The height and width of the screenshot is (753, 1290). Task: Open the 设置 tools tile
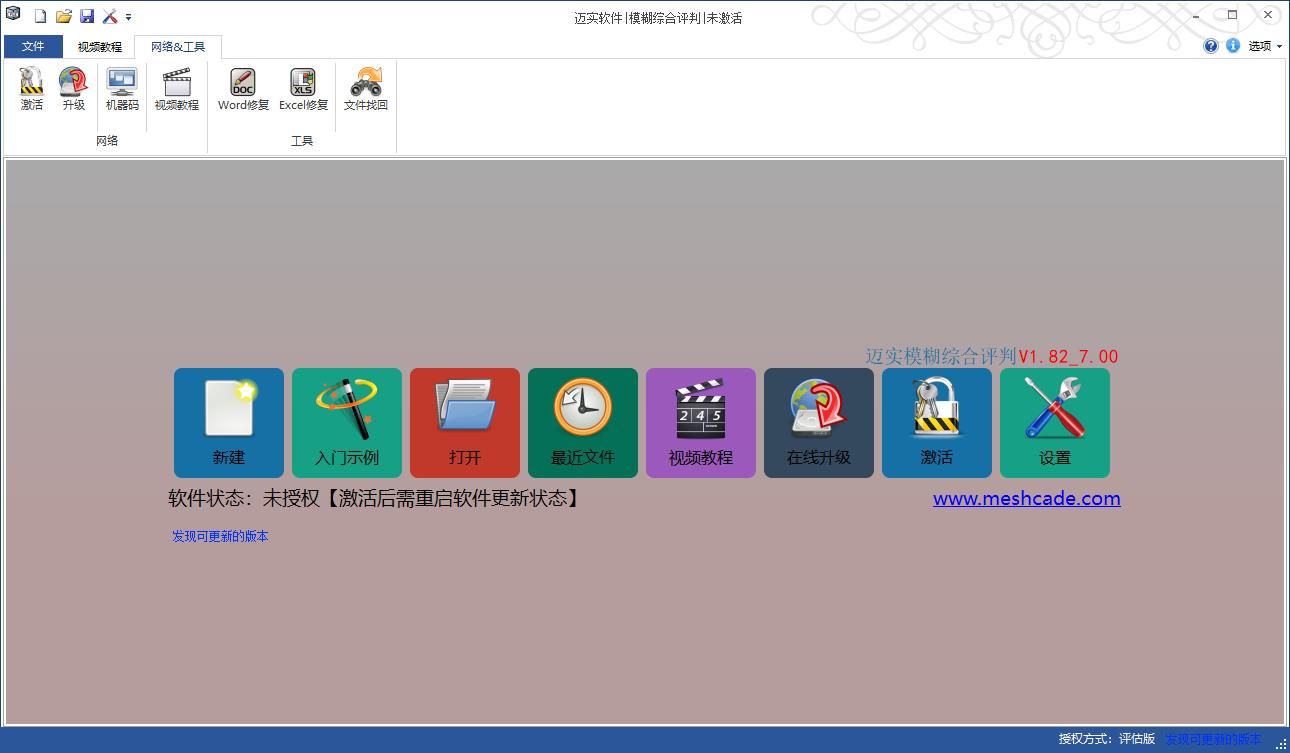click(x=1055, y=423)
